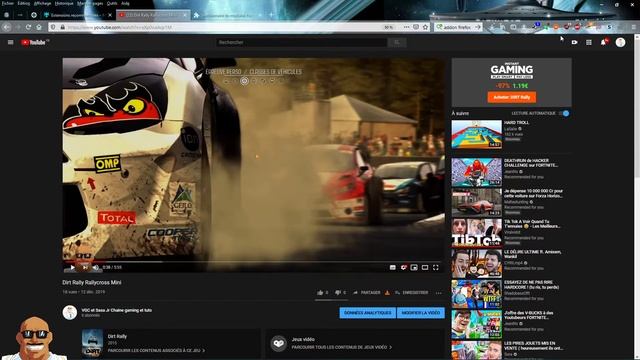Open the Forza Horizon video title
The width and height of the screenshot is (640, 360).
[x=533, y=193]
